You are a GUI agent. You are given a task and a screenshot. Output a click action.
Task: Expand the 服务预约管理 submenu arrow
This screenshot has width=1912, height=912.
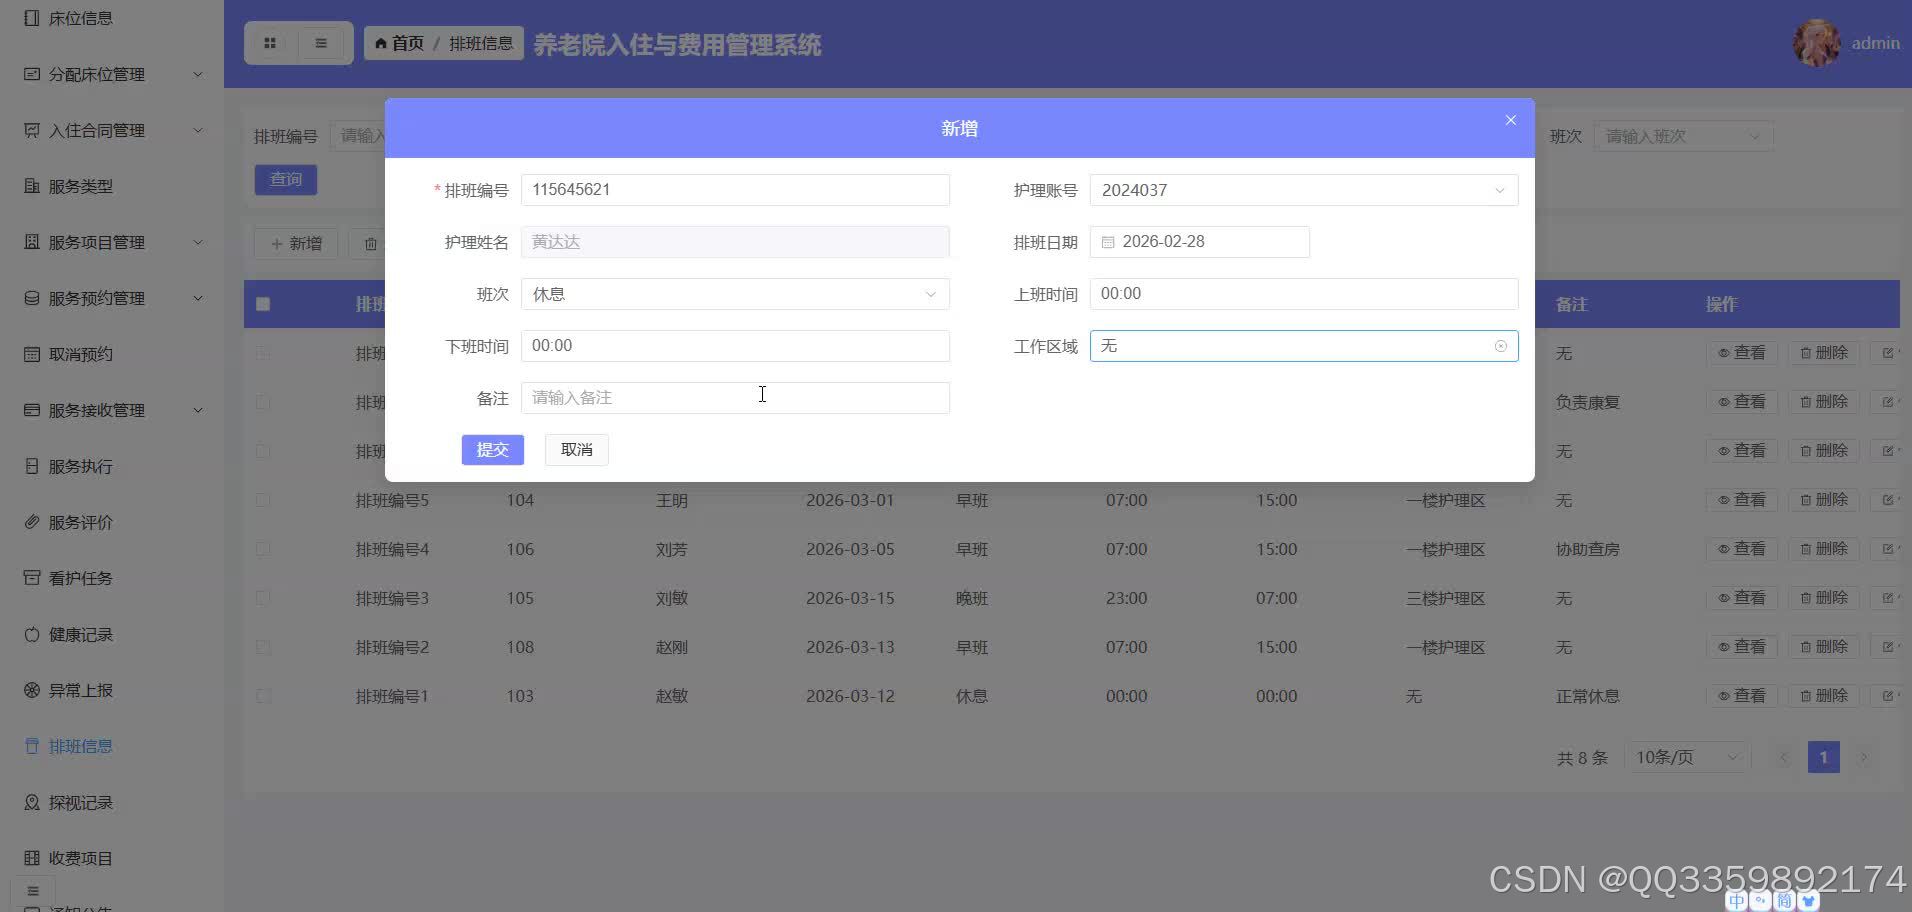(x=198, y=298)
